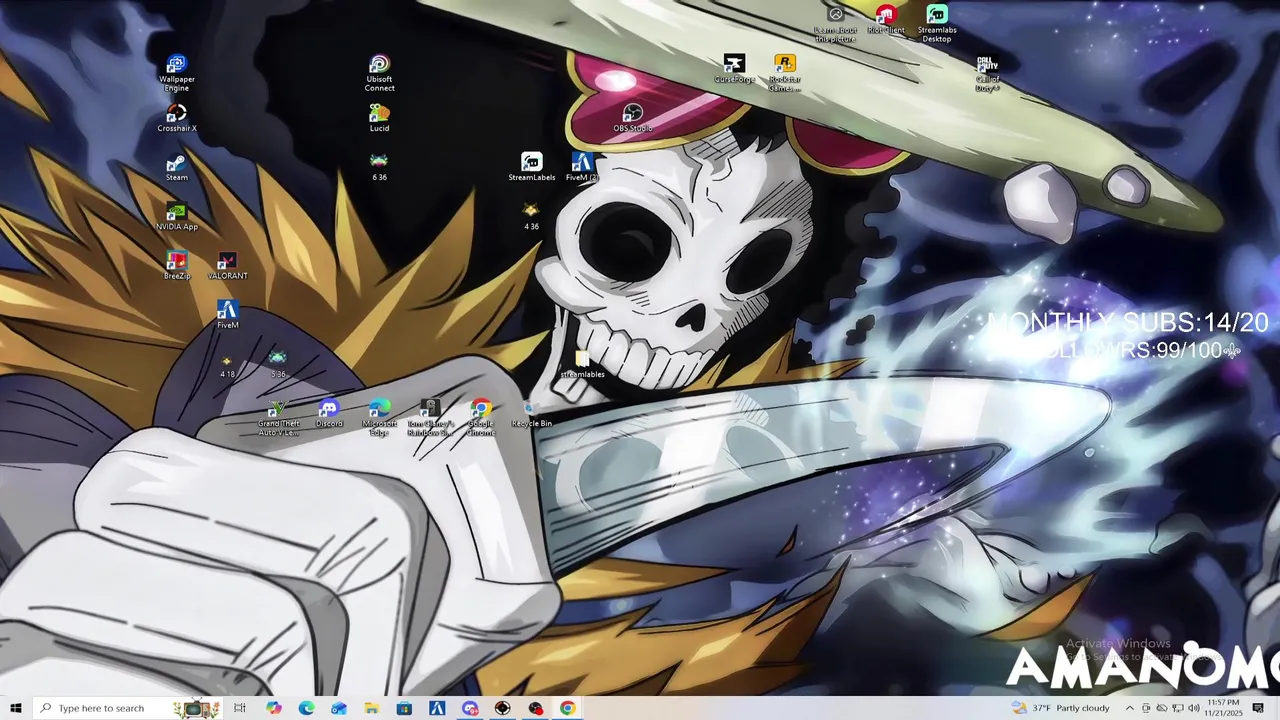Select the OBS Studio desktop icon

[632, 118]
